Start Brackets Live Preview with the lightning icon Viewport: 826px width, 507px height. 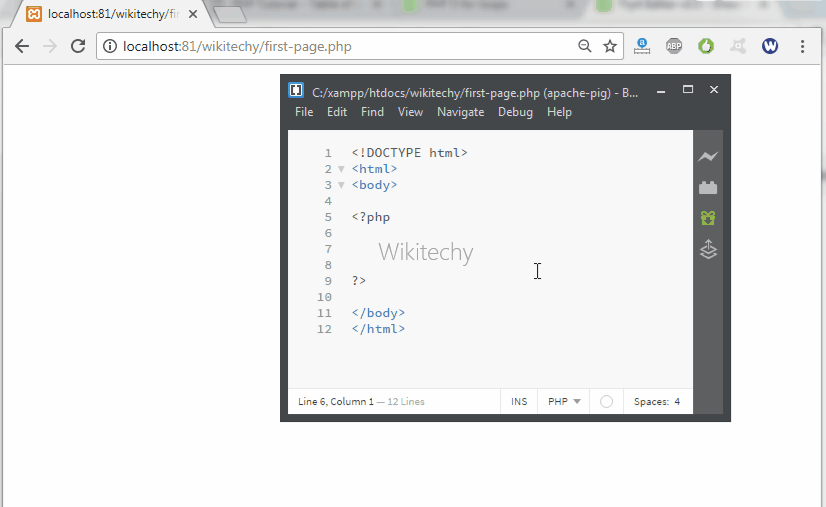708,156
